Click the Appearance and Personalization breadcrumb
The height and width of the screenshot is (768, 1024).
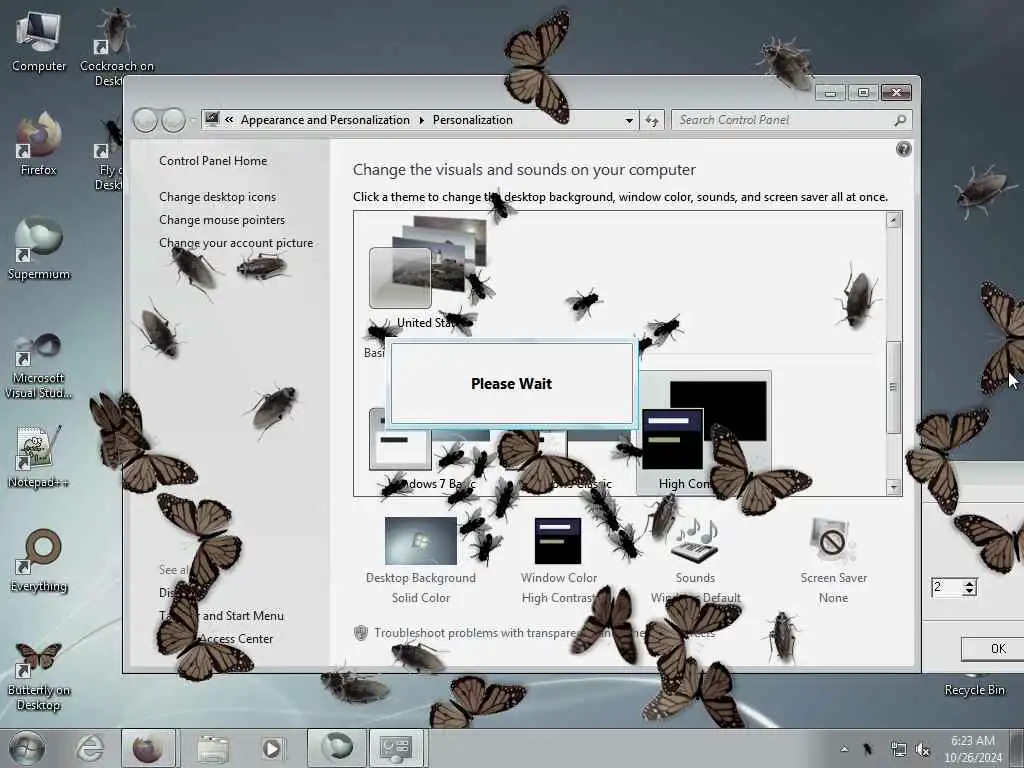pos(325,120)
